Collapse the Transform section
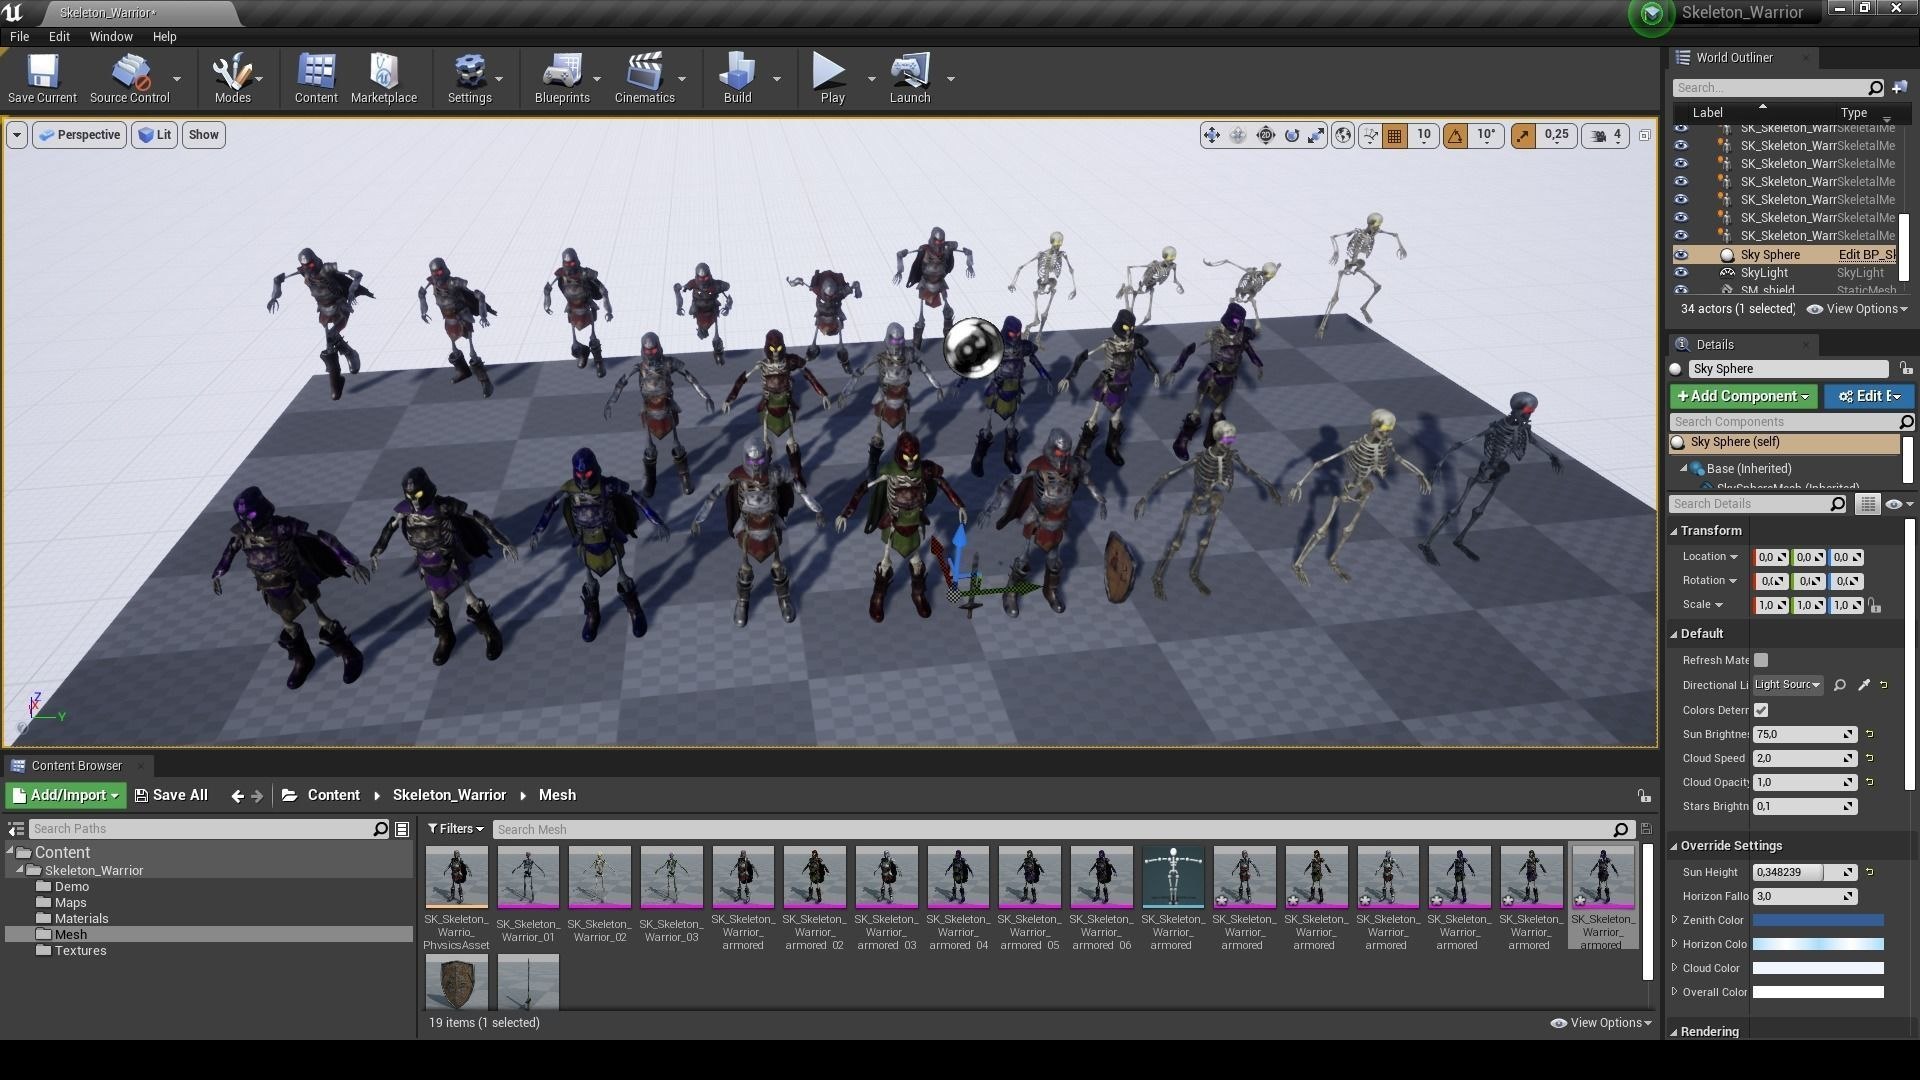 tap(1674, 531)
